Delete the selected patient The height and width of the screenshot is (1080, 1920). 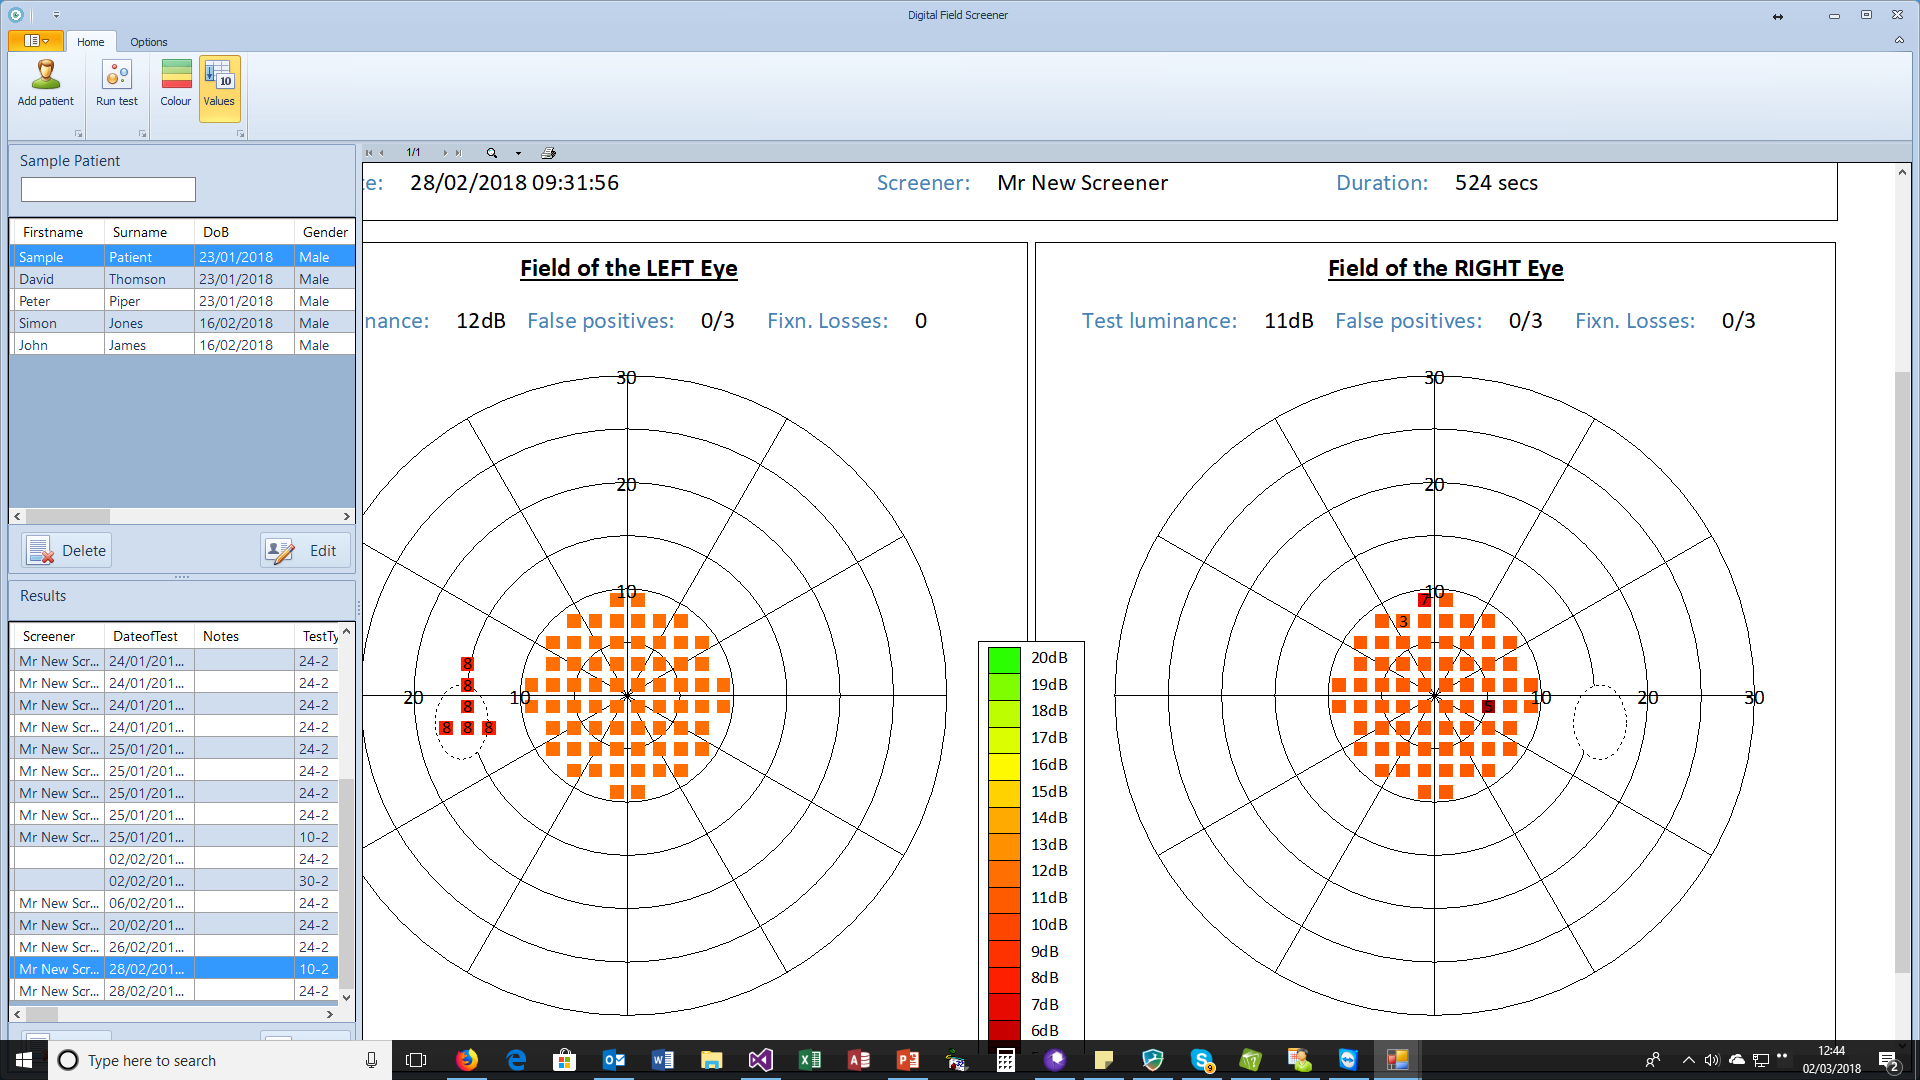67,551
